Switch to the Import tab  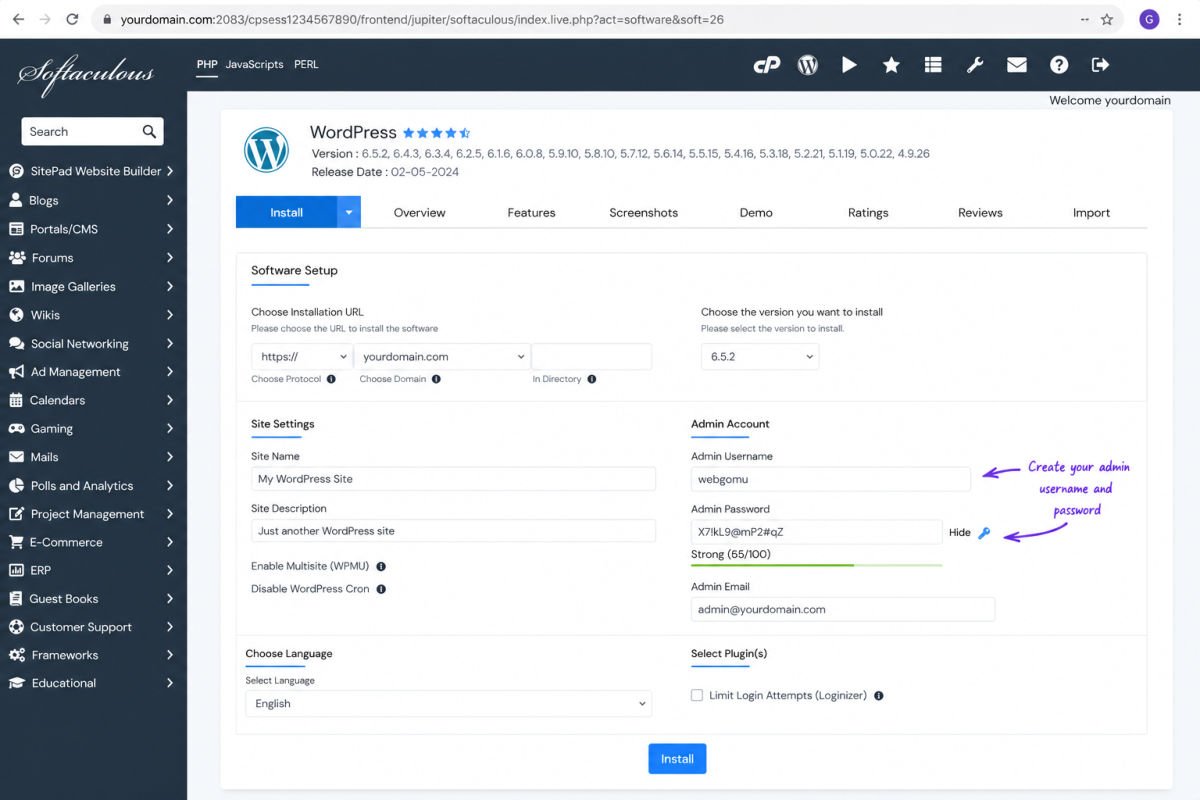(x=1092, y=213)
